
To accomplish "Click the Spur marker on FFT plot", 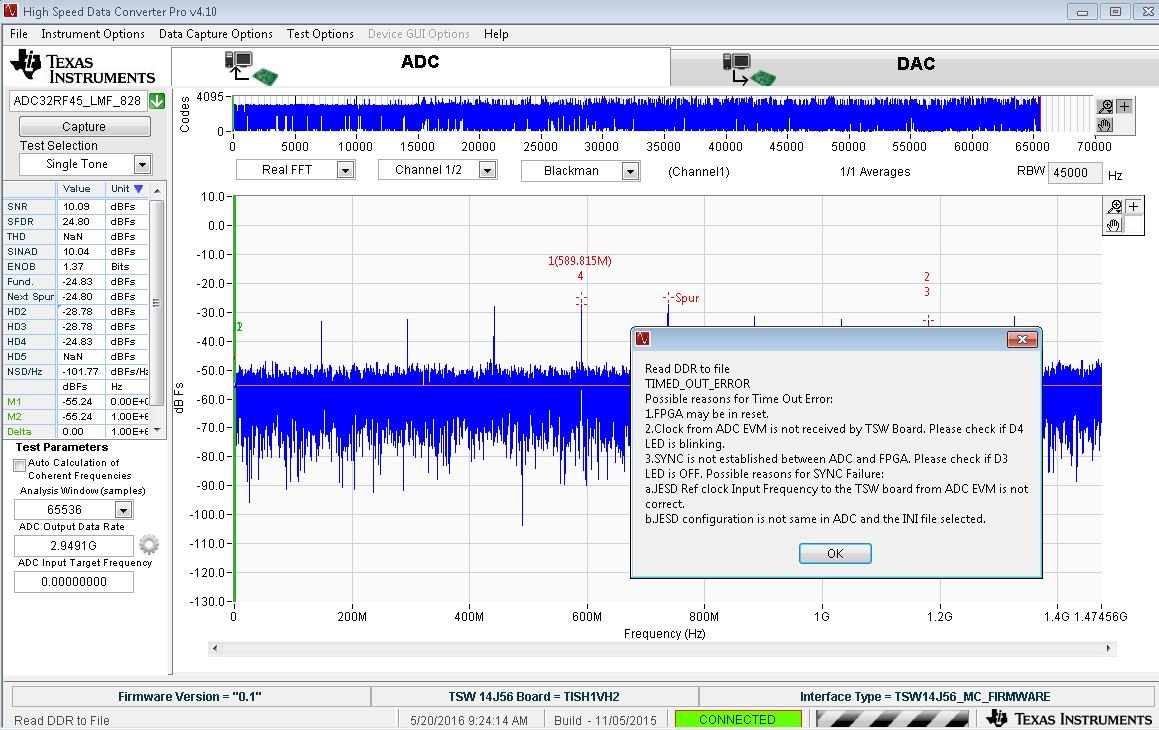I will [668, 298].
